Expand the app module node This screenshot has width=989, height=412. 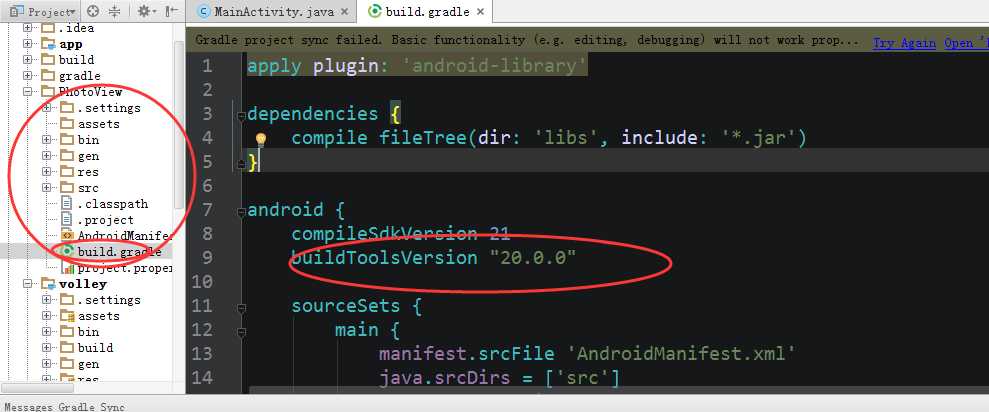(27, 44)
